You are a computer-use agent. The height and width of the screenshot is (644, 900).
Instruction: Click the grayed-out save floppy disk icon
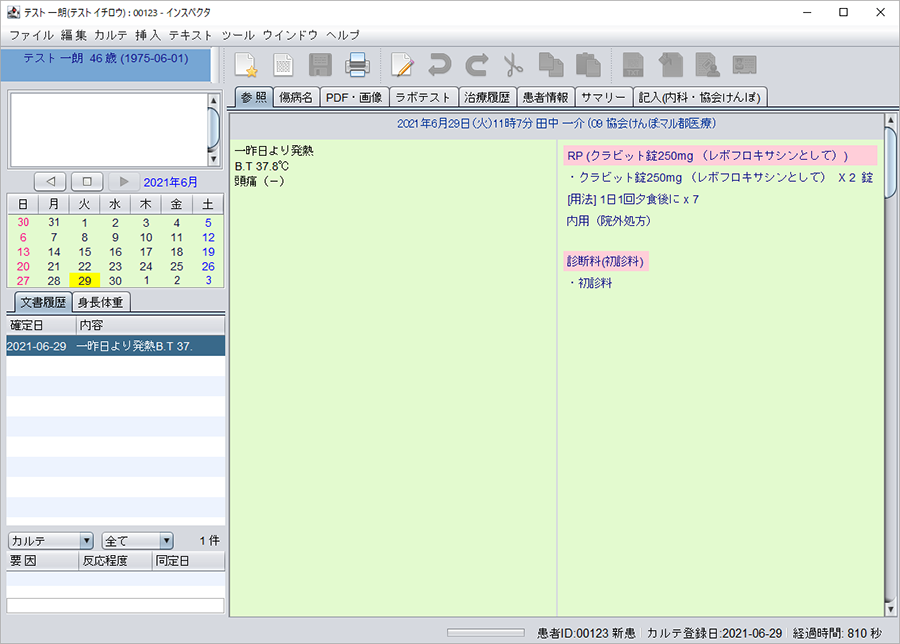coord(320,66)
